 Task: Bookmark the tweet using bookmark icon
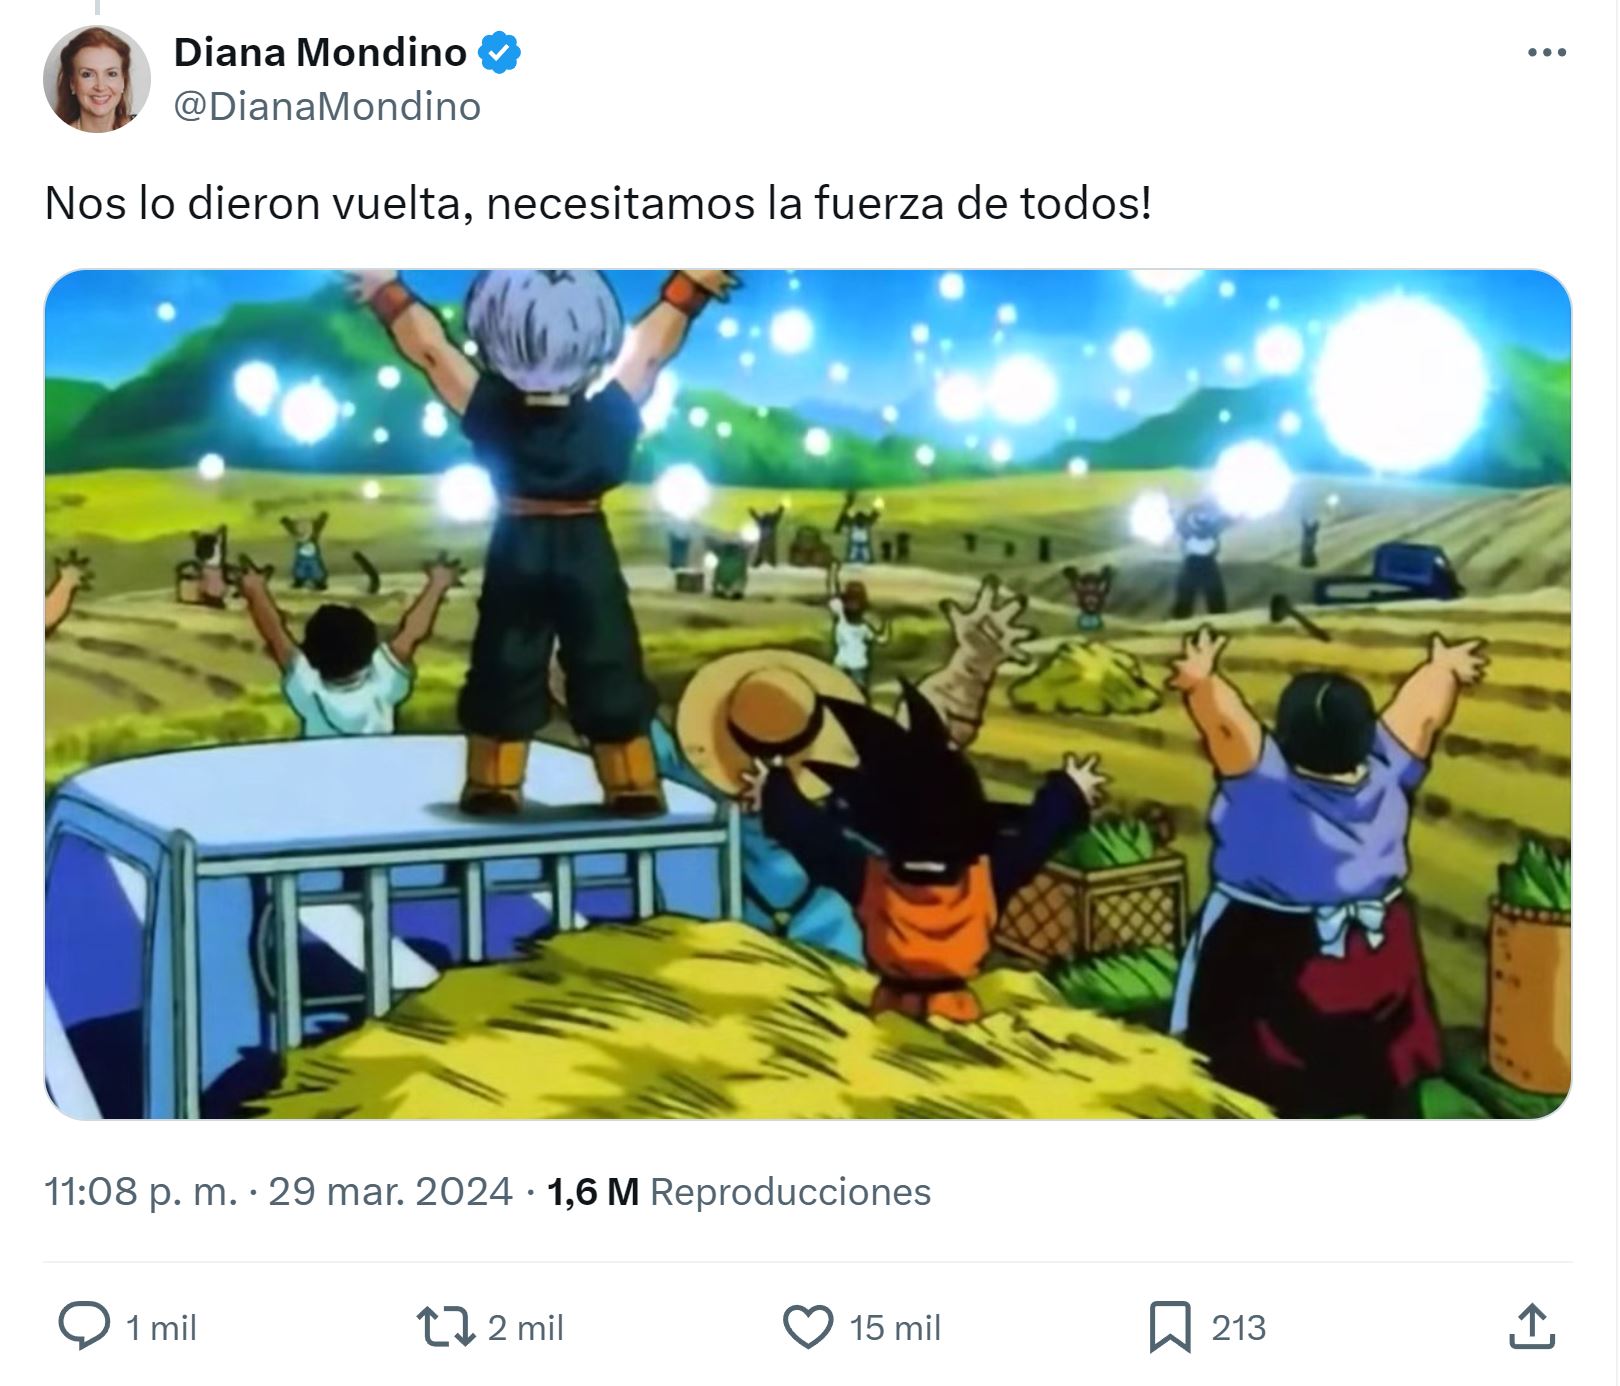pyautogui.click(x=1170, y=1327)
